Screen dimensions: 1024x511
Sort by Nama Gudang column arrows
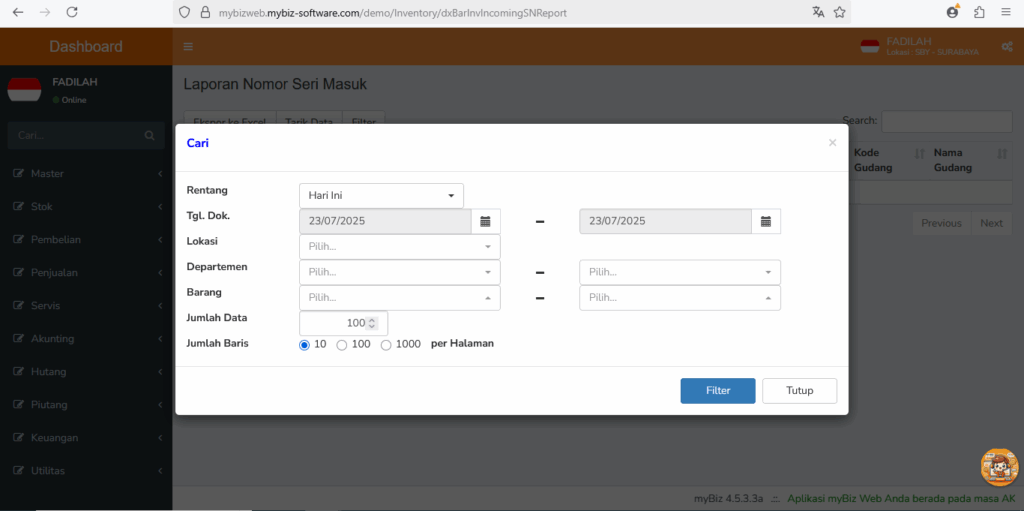pyautogui.click(x=1002, y=153)
